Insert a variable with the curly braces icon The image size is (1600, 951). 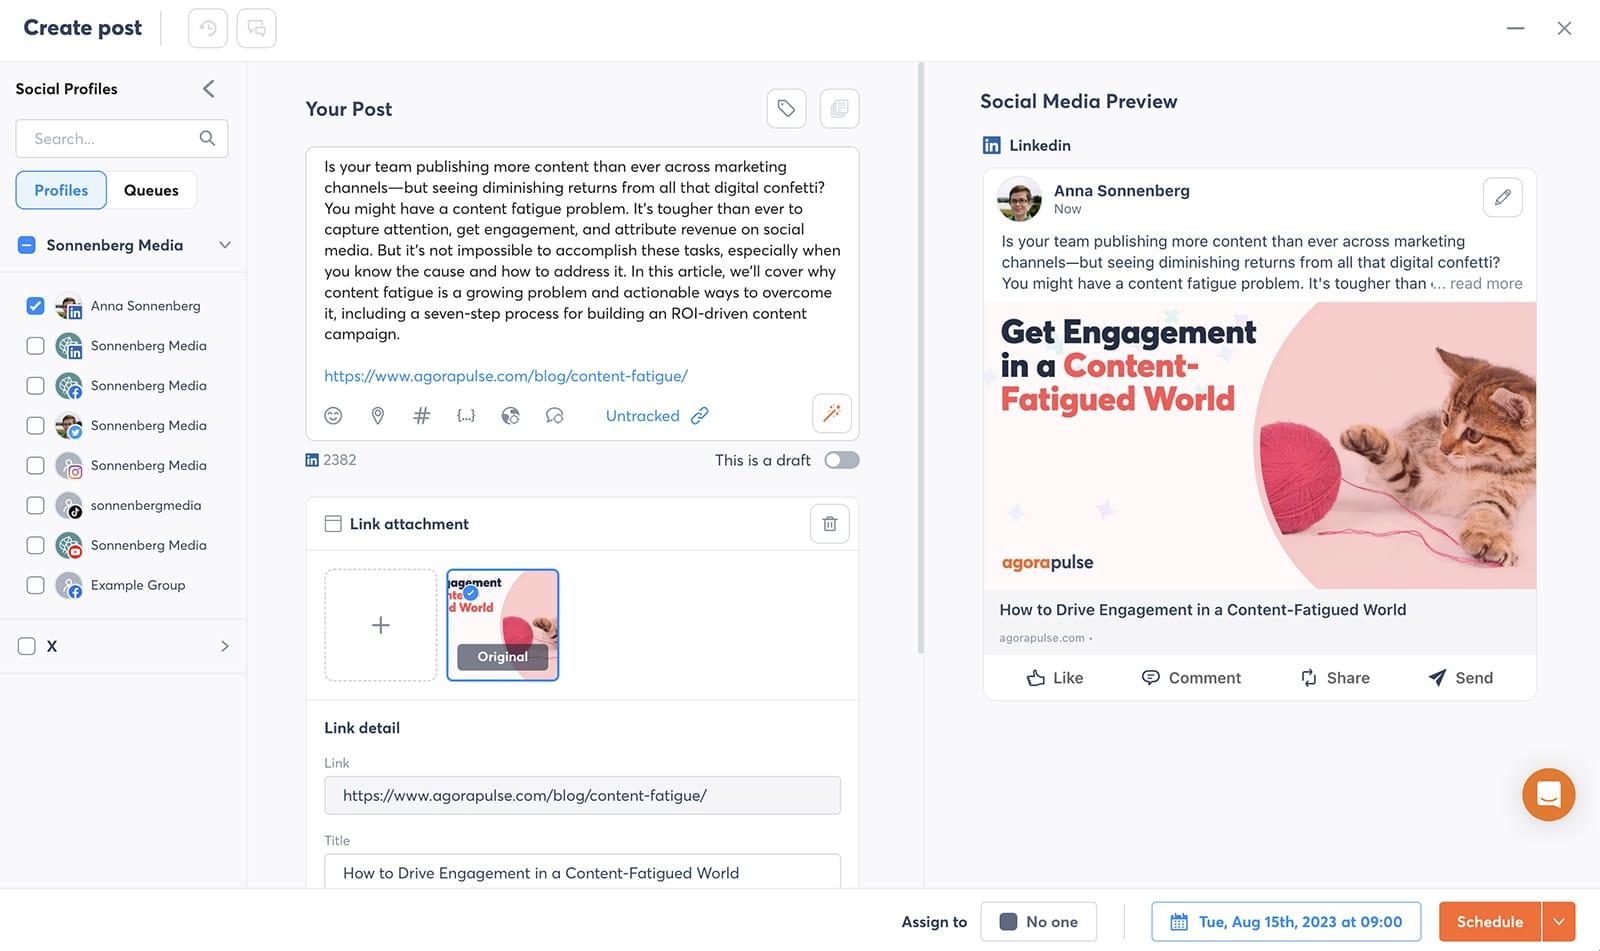coord(466,416)
